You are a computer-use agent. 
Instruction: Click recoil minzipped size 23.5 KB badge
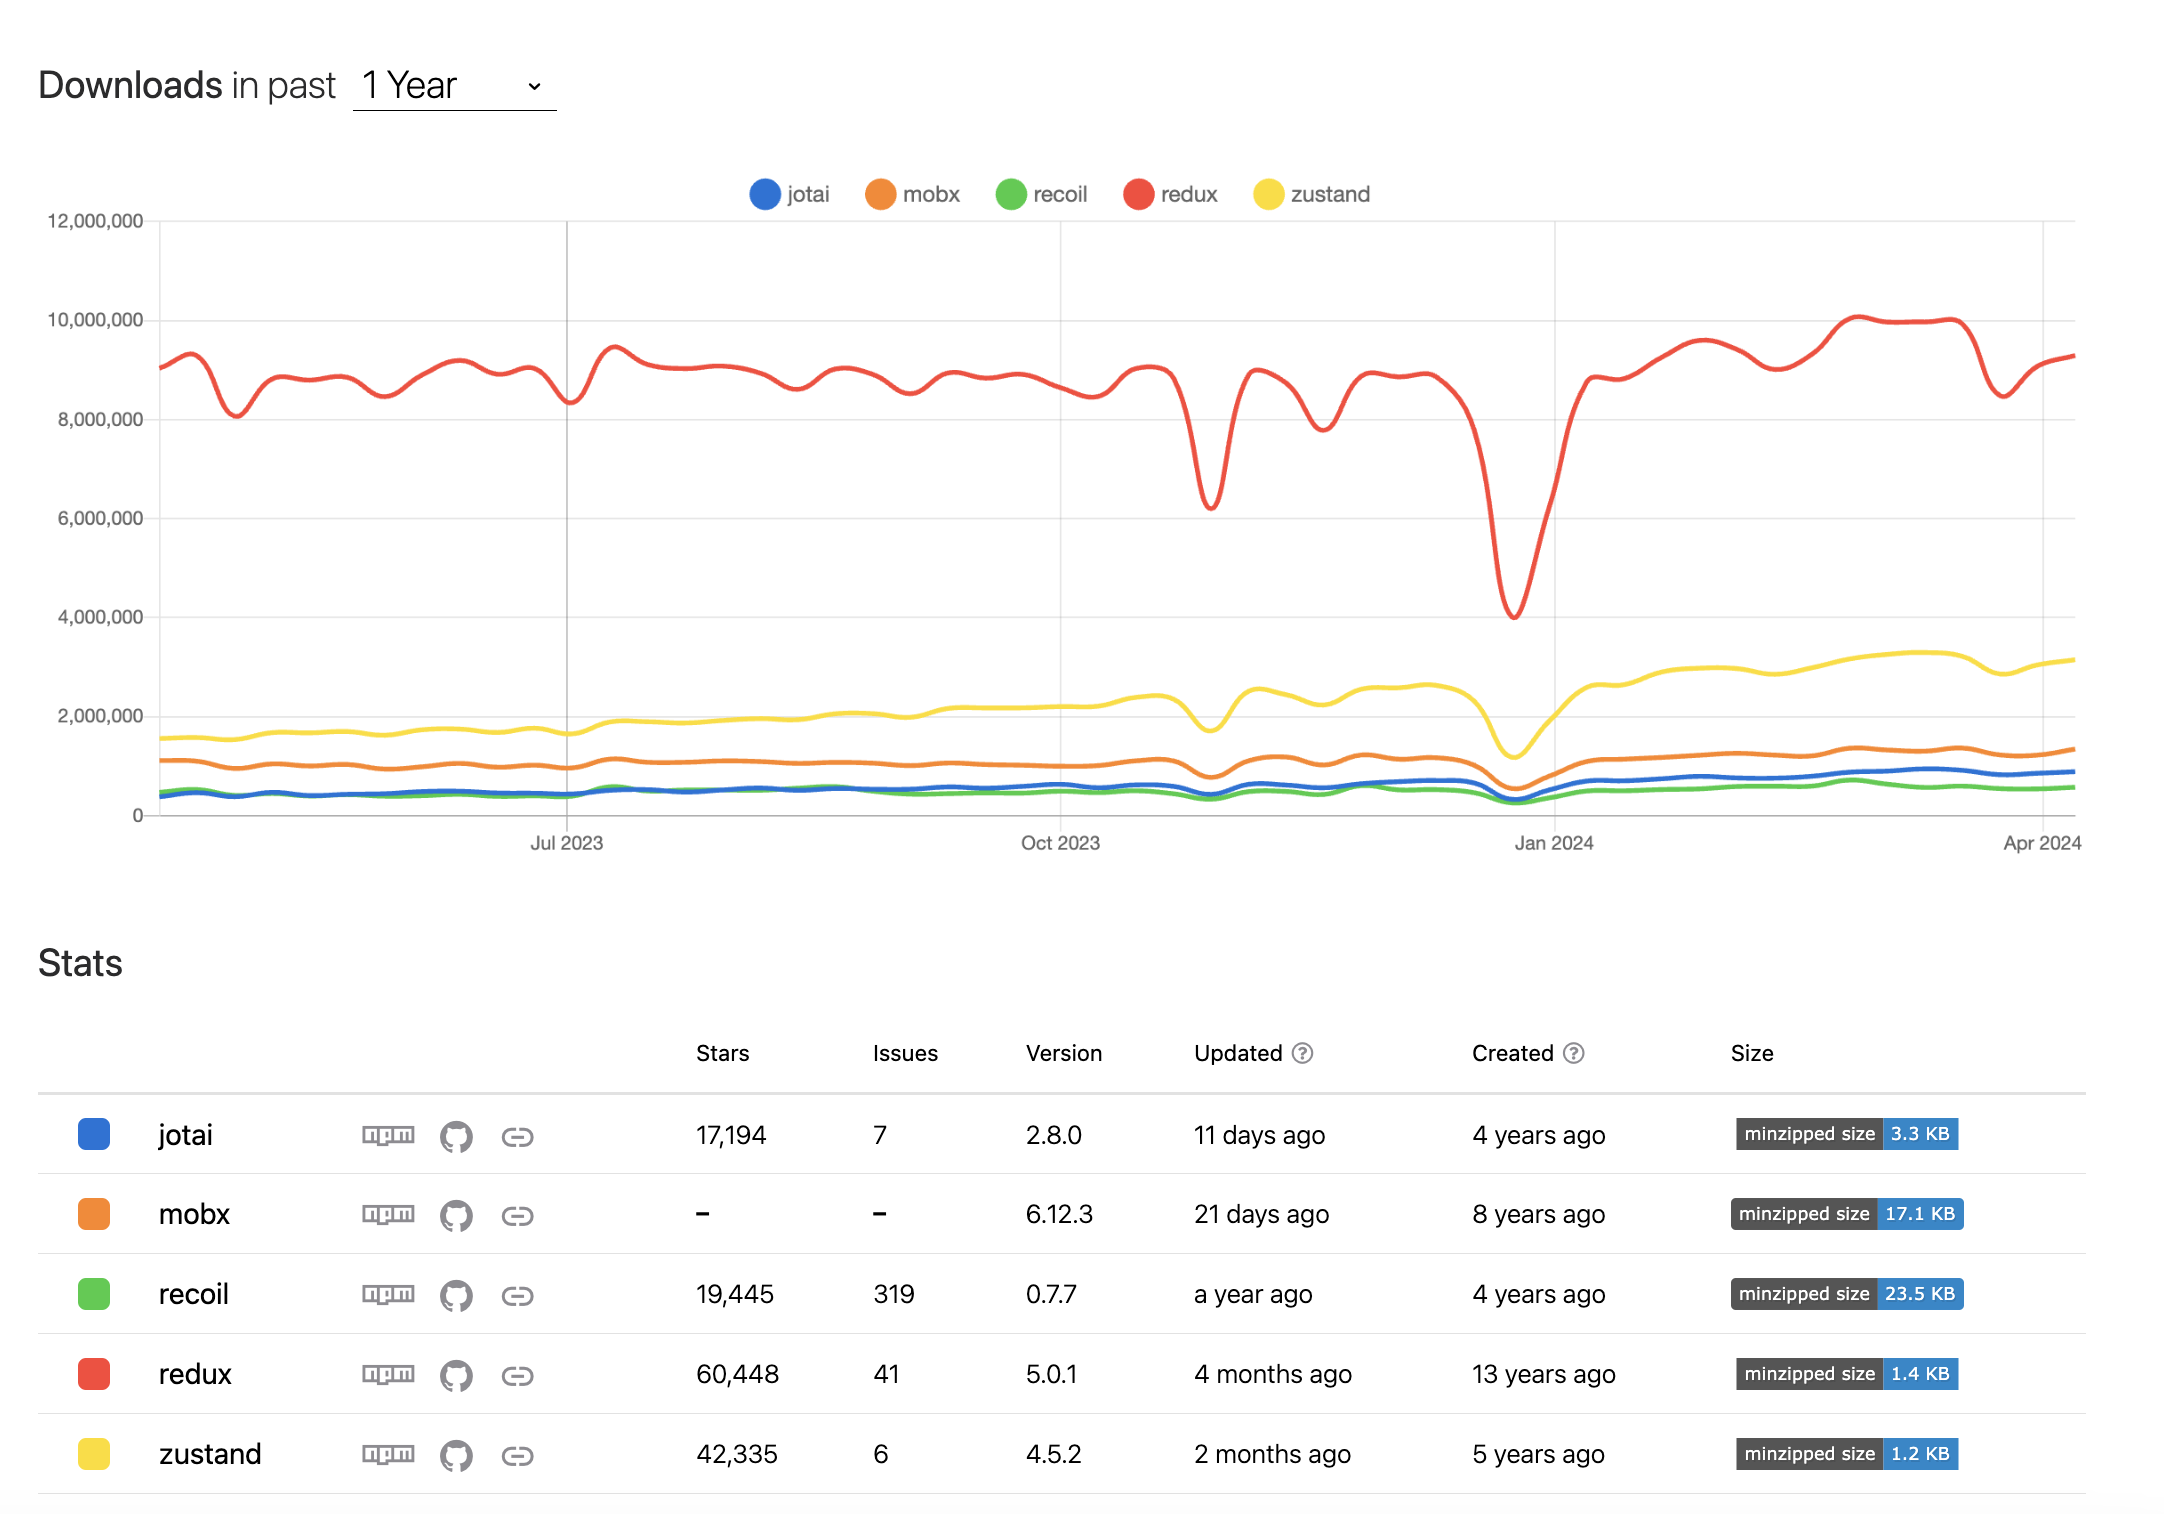coord(1847,1294)
